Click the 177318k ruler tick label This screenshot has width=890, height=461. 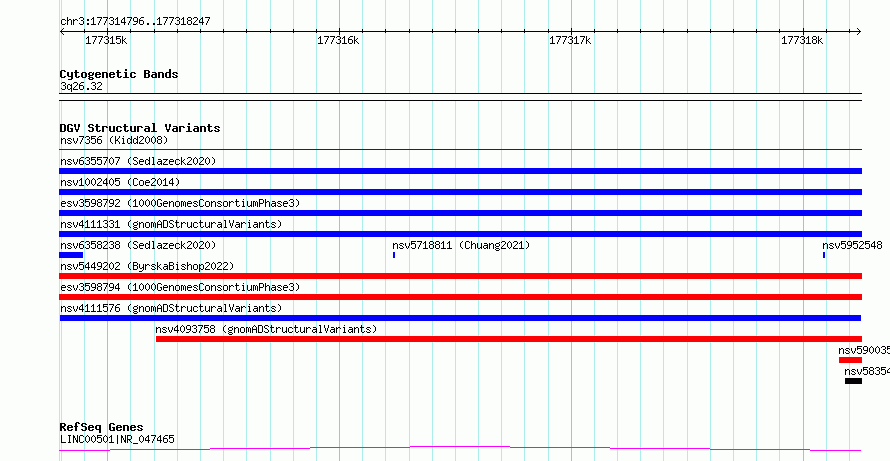(803, 40)
